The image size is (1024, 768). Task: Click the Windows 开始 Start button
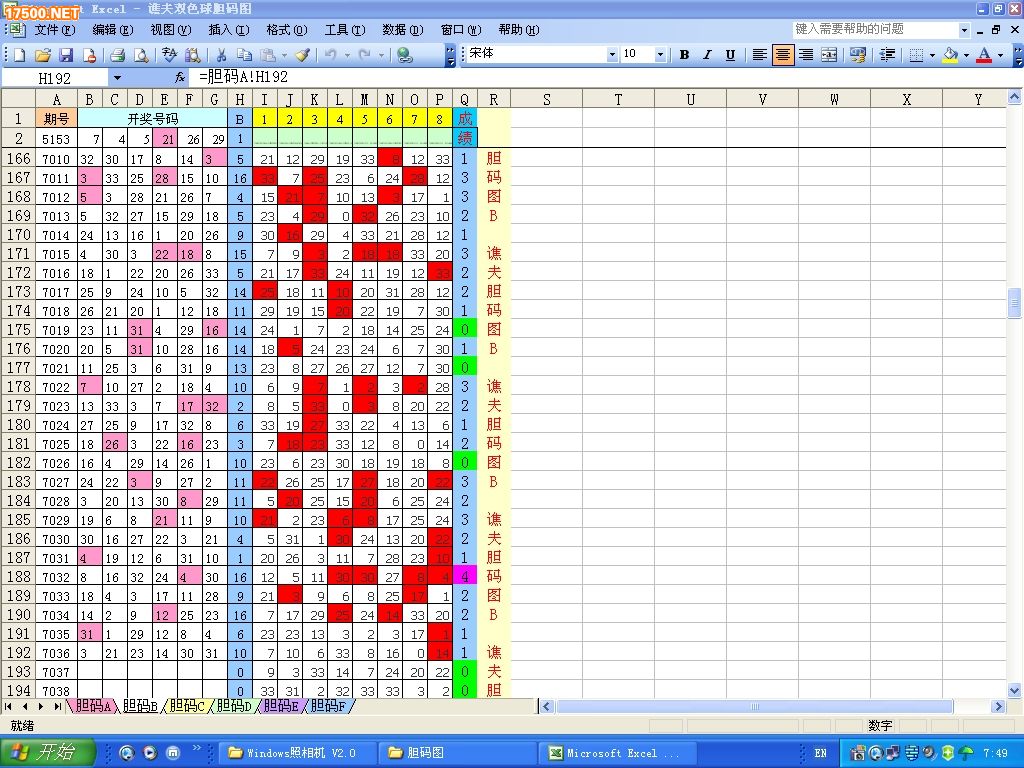point(48,752)
